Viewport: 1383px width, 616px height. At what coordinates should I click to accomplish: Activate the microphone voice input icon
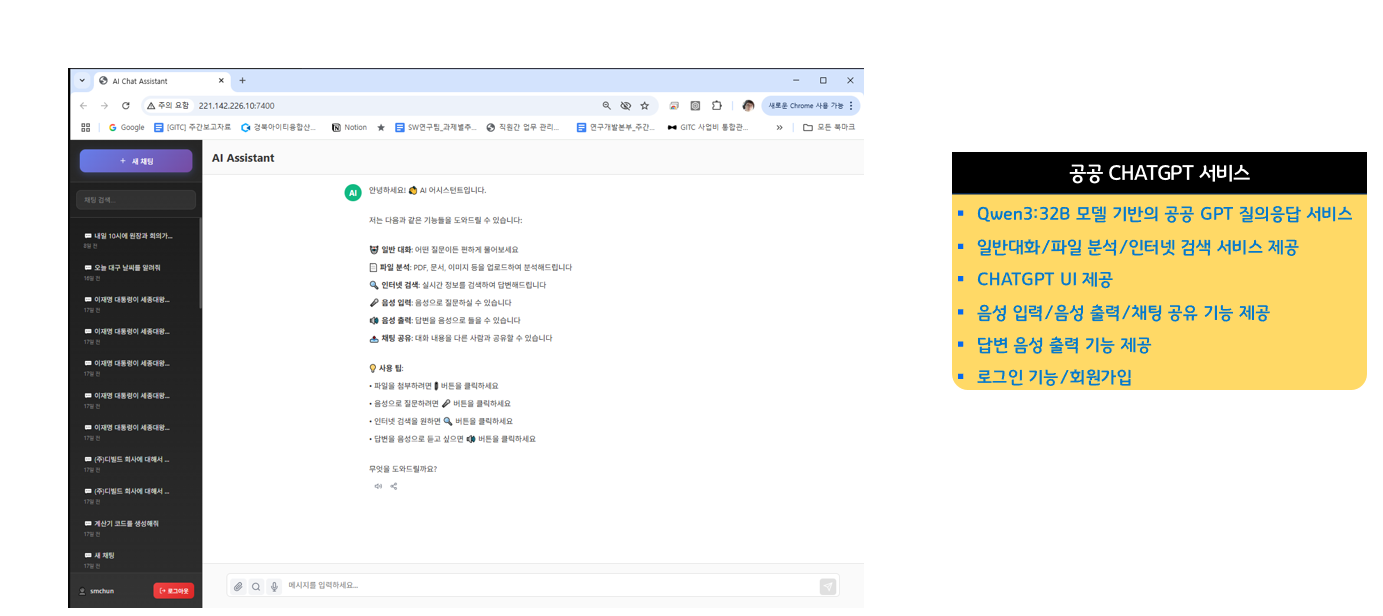(274, 587)
